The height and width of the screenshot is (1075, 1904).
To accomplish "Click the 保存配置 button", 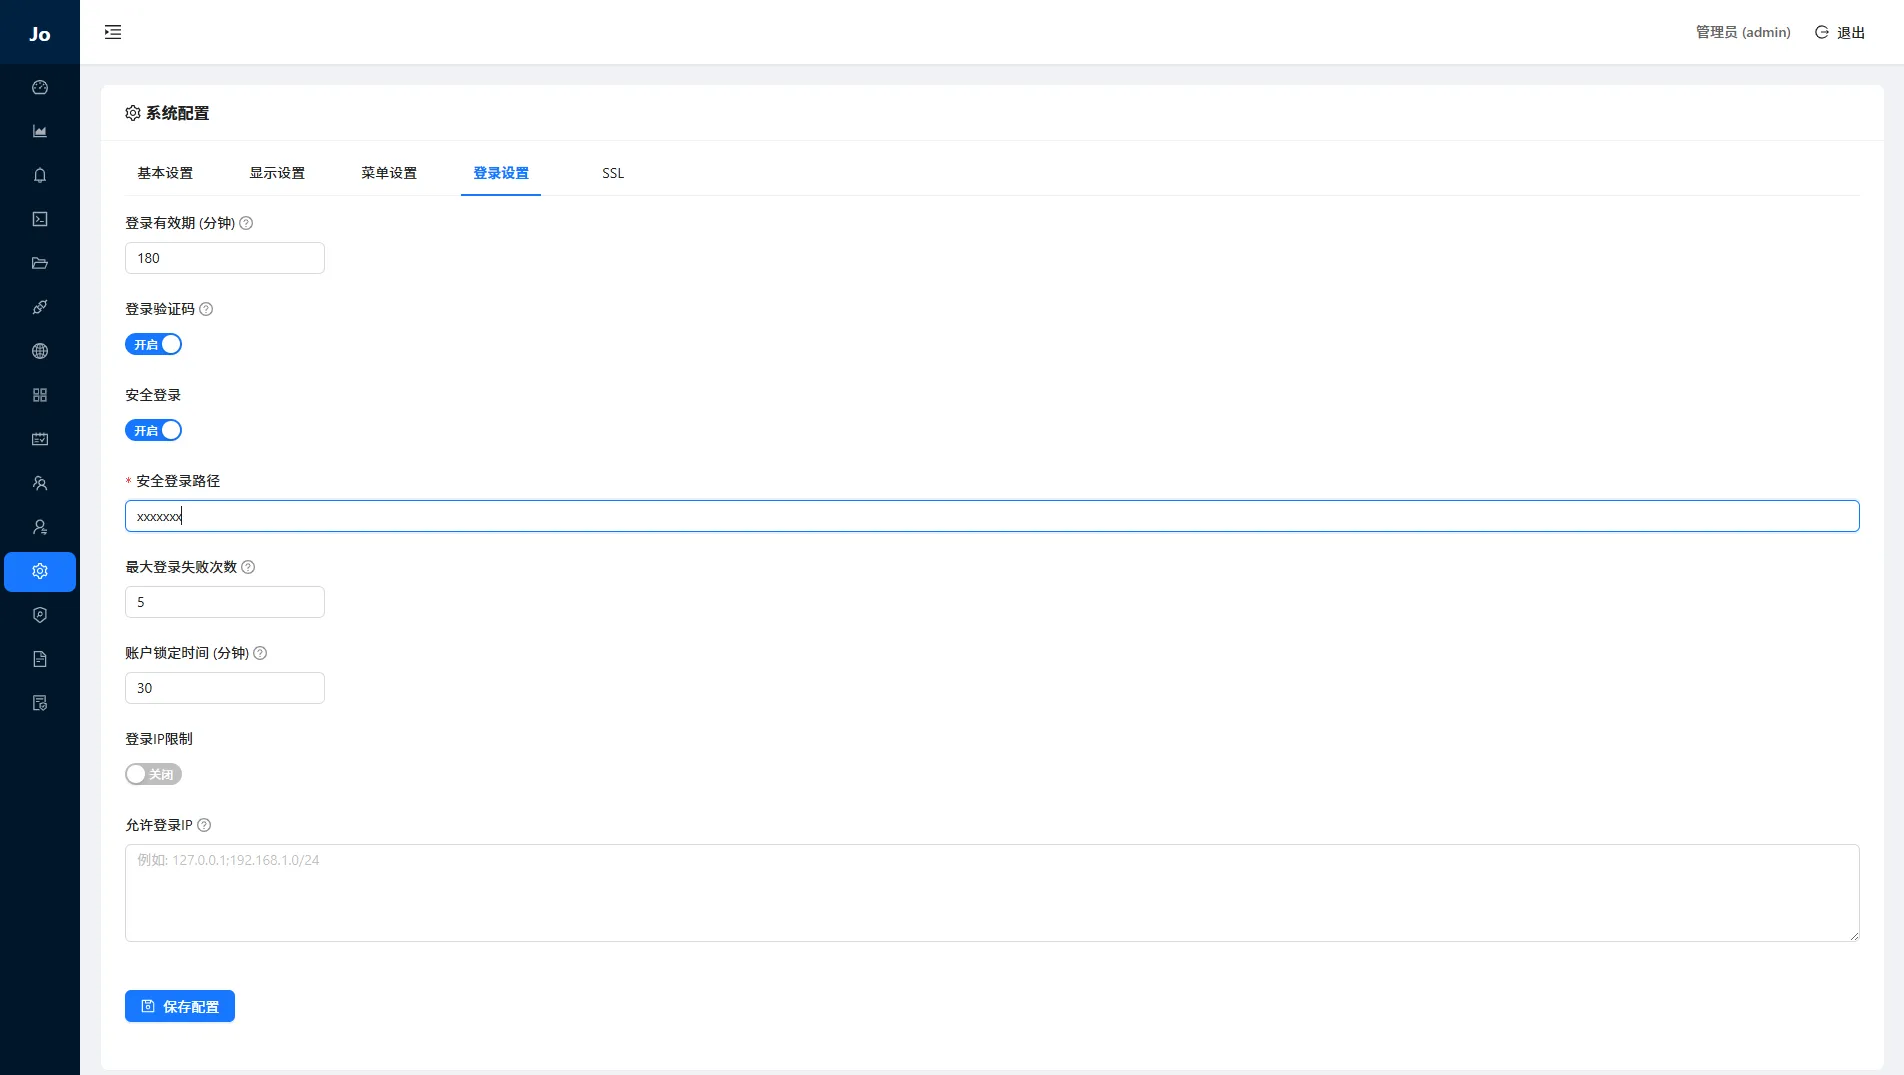I will tap(180, 1007).
